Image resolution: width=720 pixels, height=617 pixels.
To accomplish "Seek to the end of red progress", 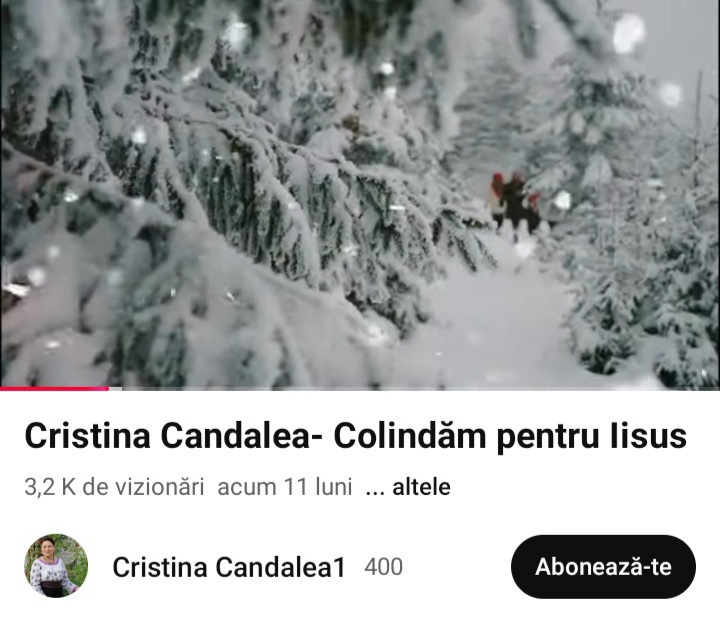I will pyautogui.click(x=108, y=388).
